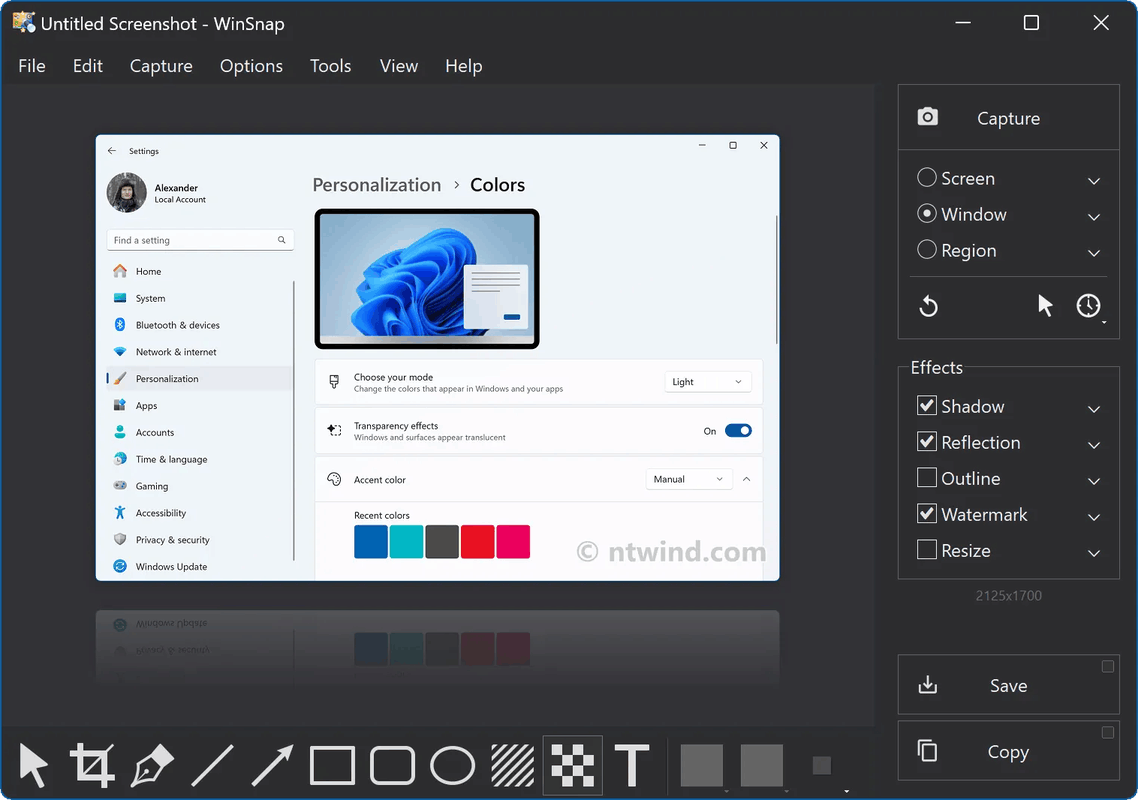This screenshot has width=1138, height=800.
Task: Expand the Reflection options chevron
Action: pos(1094,444)
